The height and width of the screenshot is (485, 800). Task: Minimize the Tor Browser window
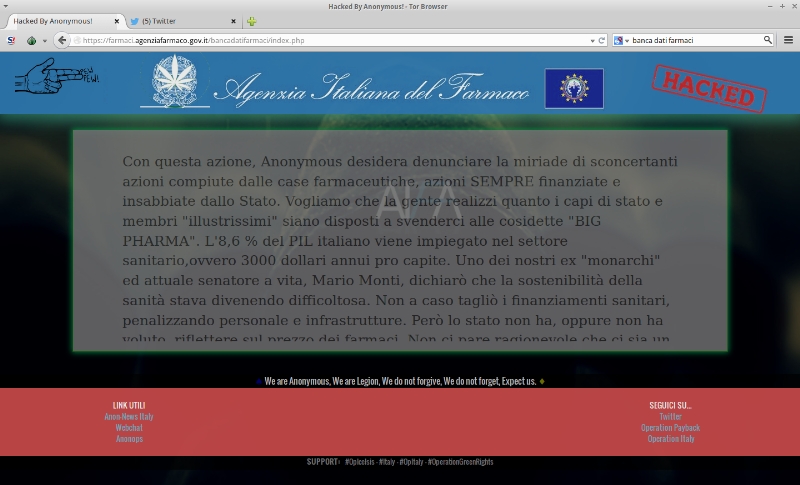pyautogui.click(x=770, y=6)
